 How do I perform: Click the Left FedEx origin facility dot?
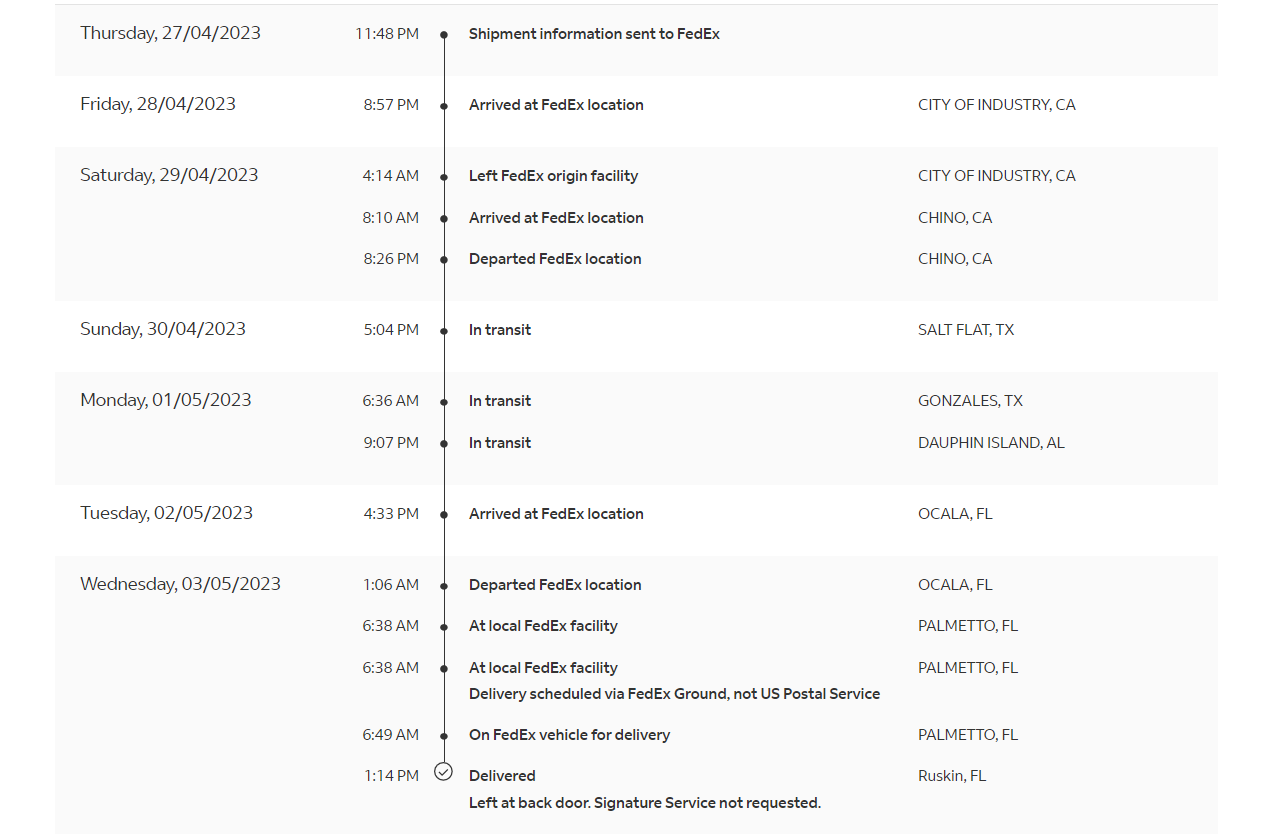(444, 176)
